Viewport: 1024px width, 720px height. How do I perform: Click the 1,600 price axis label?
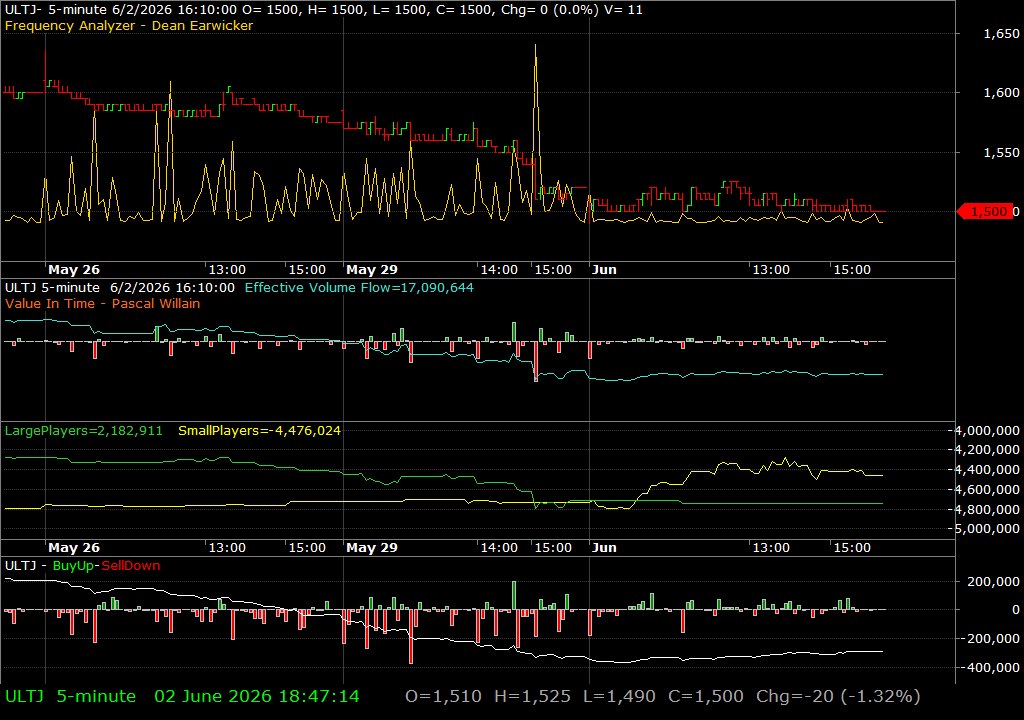pos(1001,93)
